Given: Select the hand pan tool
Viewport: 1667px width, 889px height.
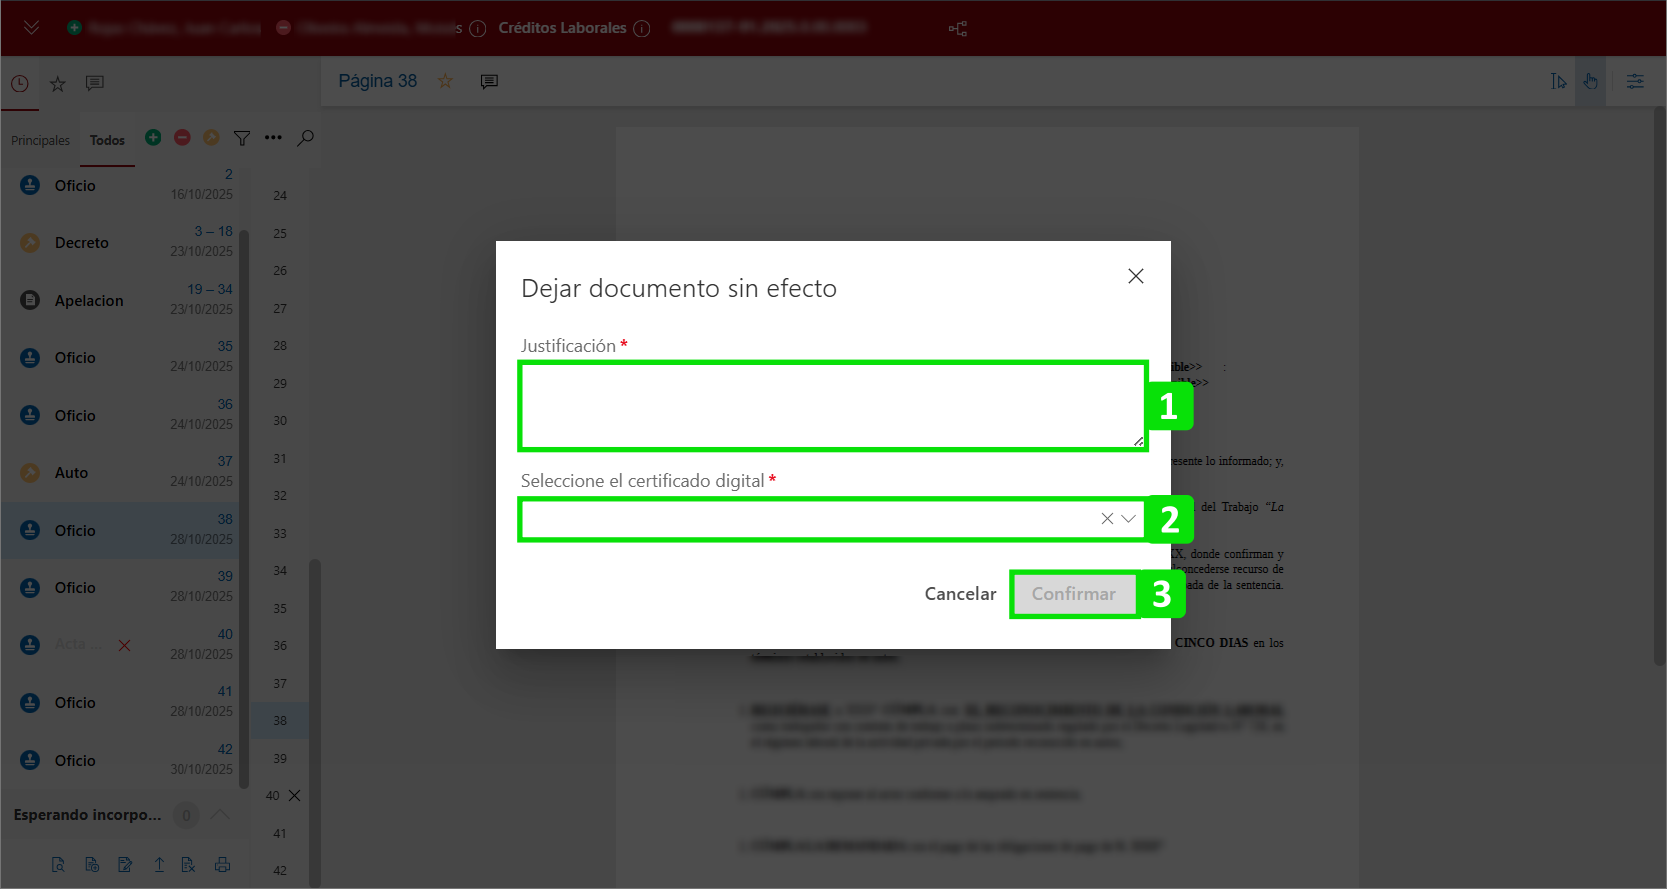Looking at the screenshot, I should point(1590,81).
